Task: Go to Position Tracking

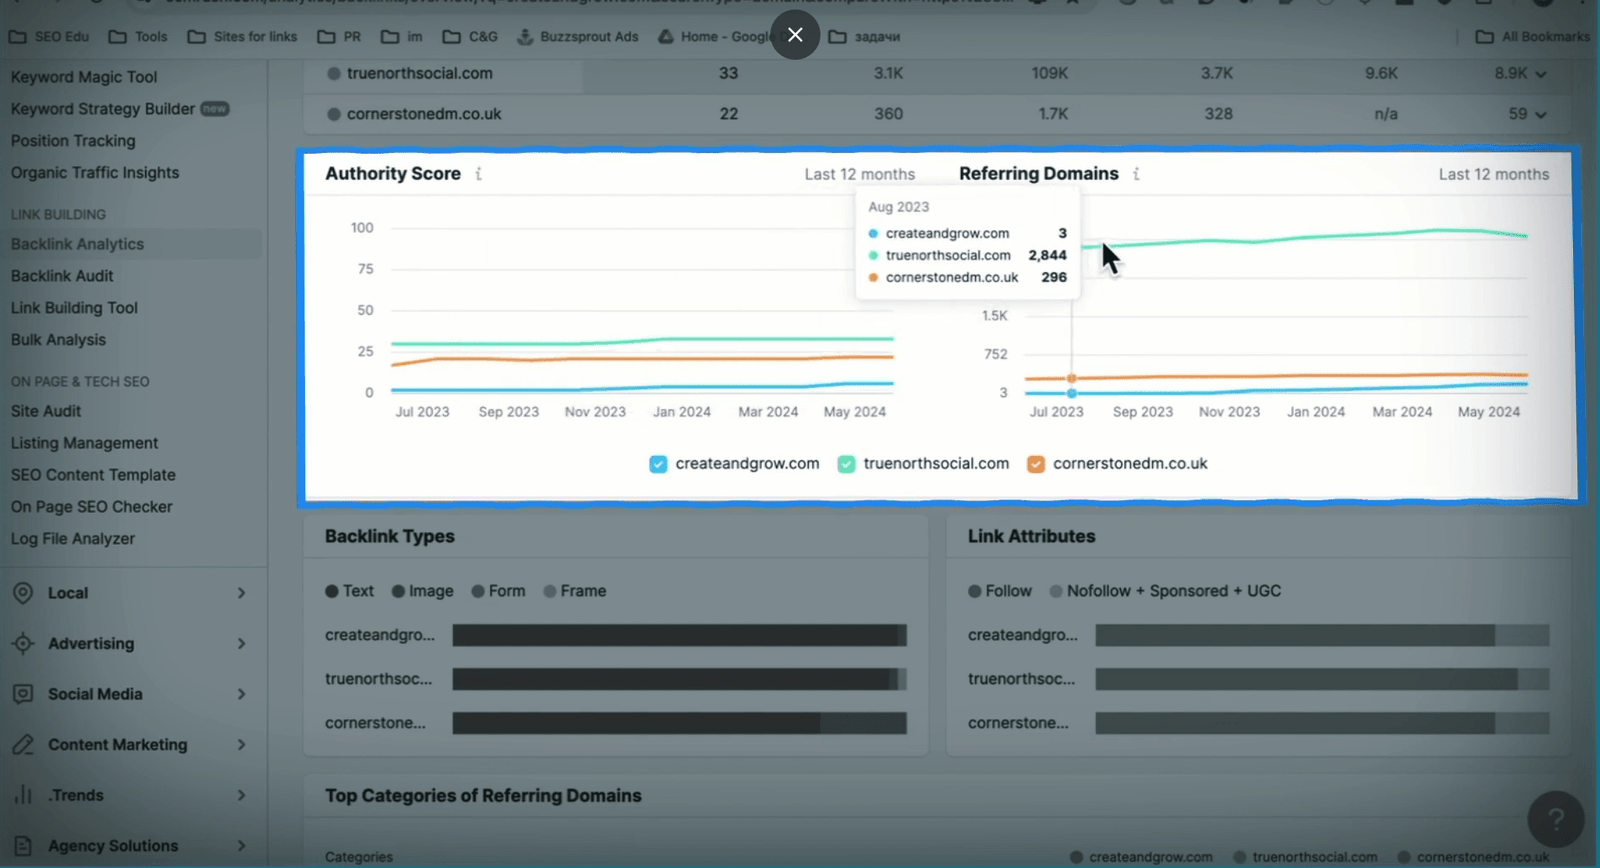Action: tap(73, 141)
